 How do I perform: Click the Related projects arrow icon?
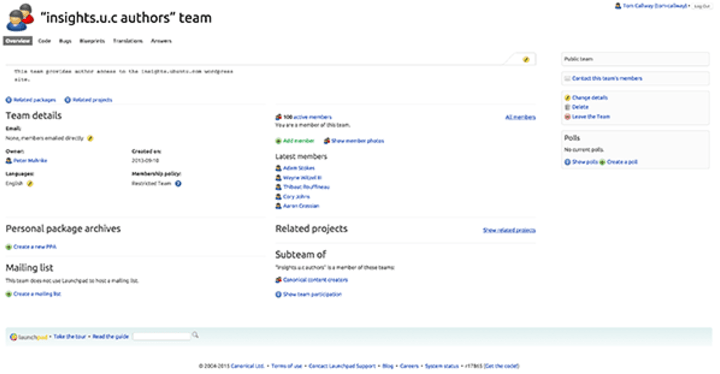(x=68, y=100)
